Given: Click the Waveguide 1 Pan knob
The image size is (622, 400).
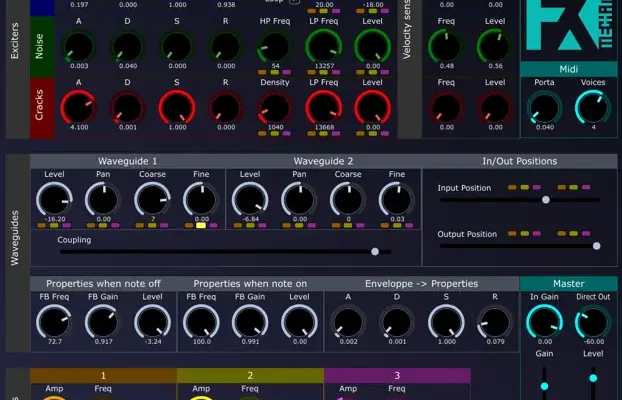Looking at the screenshot, I should [x=103, y=199].
